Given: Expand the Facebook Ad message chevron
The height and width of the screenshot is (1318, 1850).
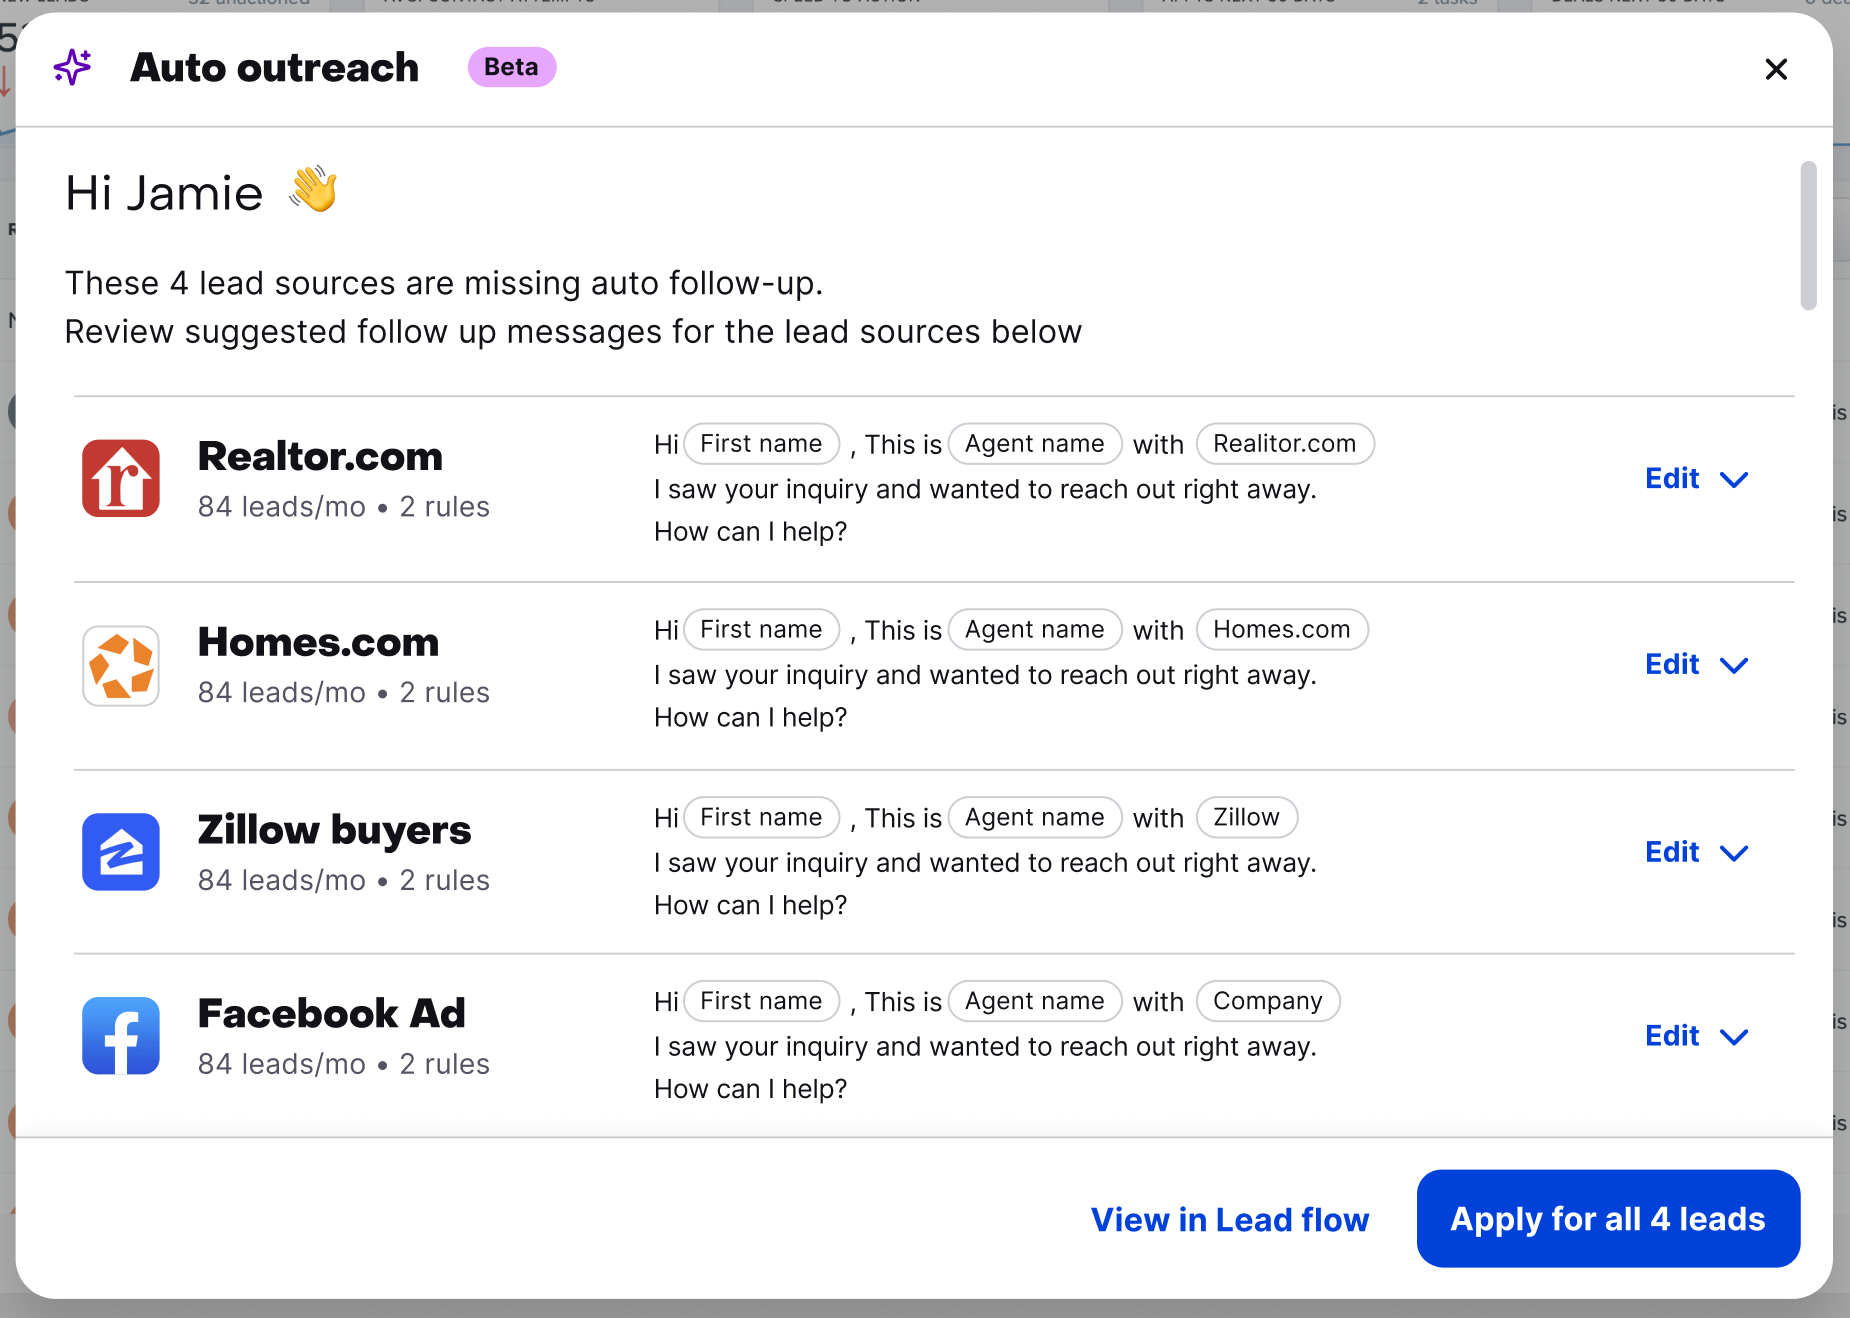Looking at the screenshot, I should pos(1734,1037).
